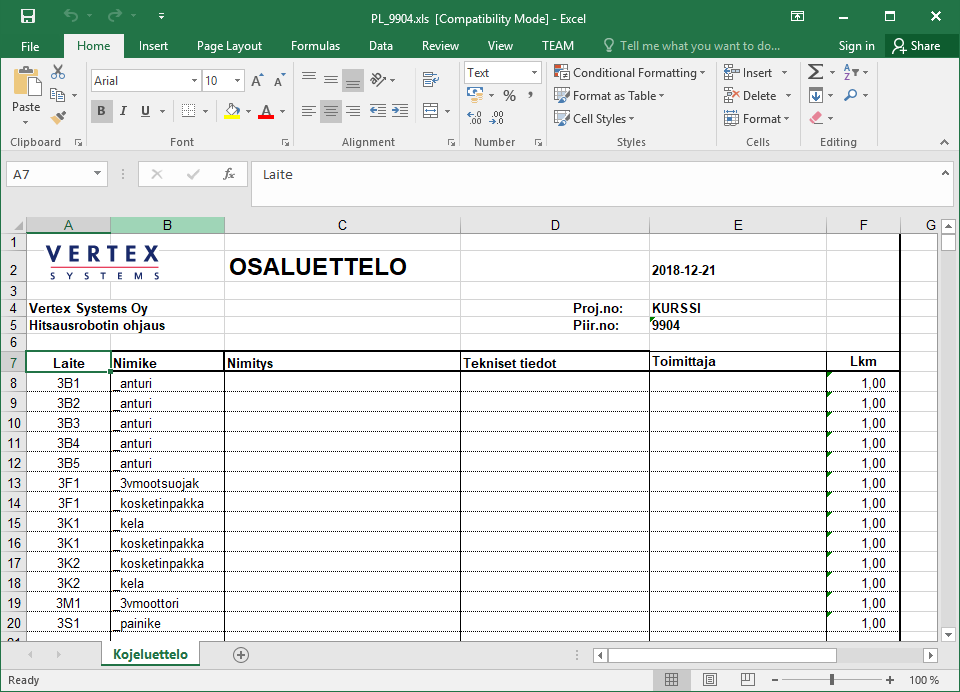The width and height of the screenshot is (960, 692).
Task: Click Increase Font Size icon
Action: (x=257, y=81)
